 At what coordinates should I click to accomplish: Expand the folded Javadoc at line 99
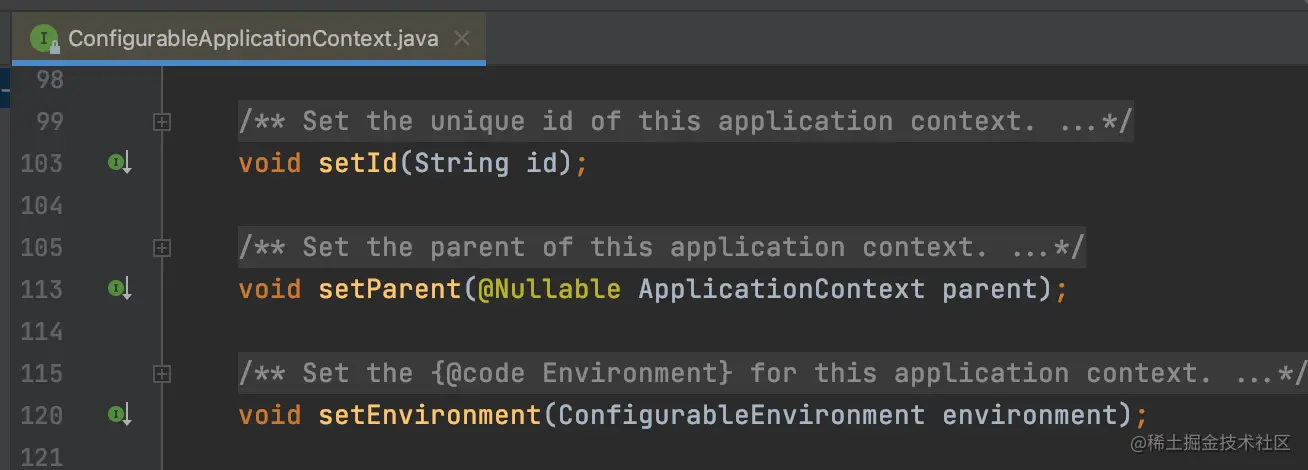[x=162, y=122]
